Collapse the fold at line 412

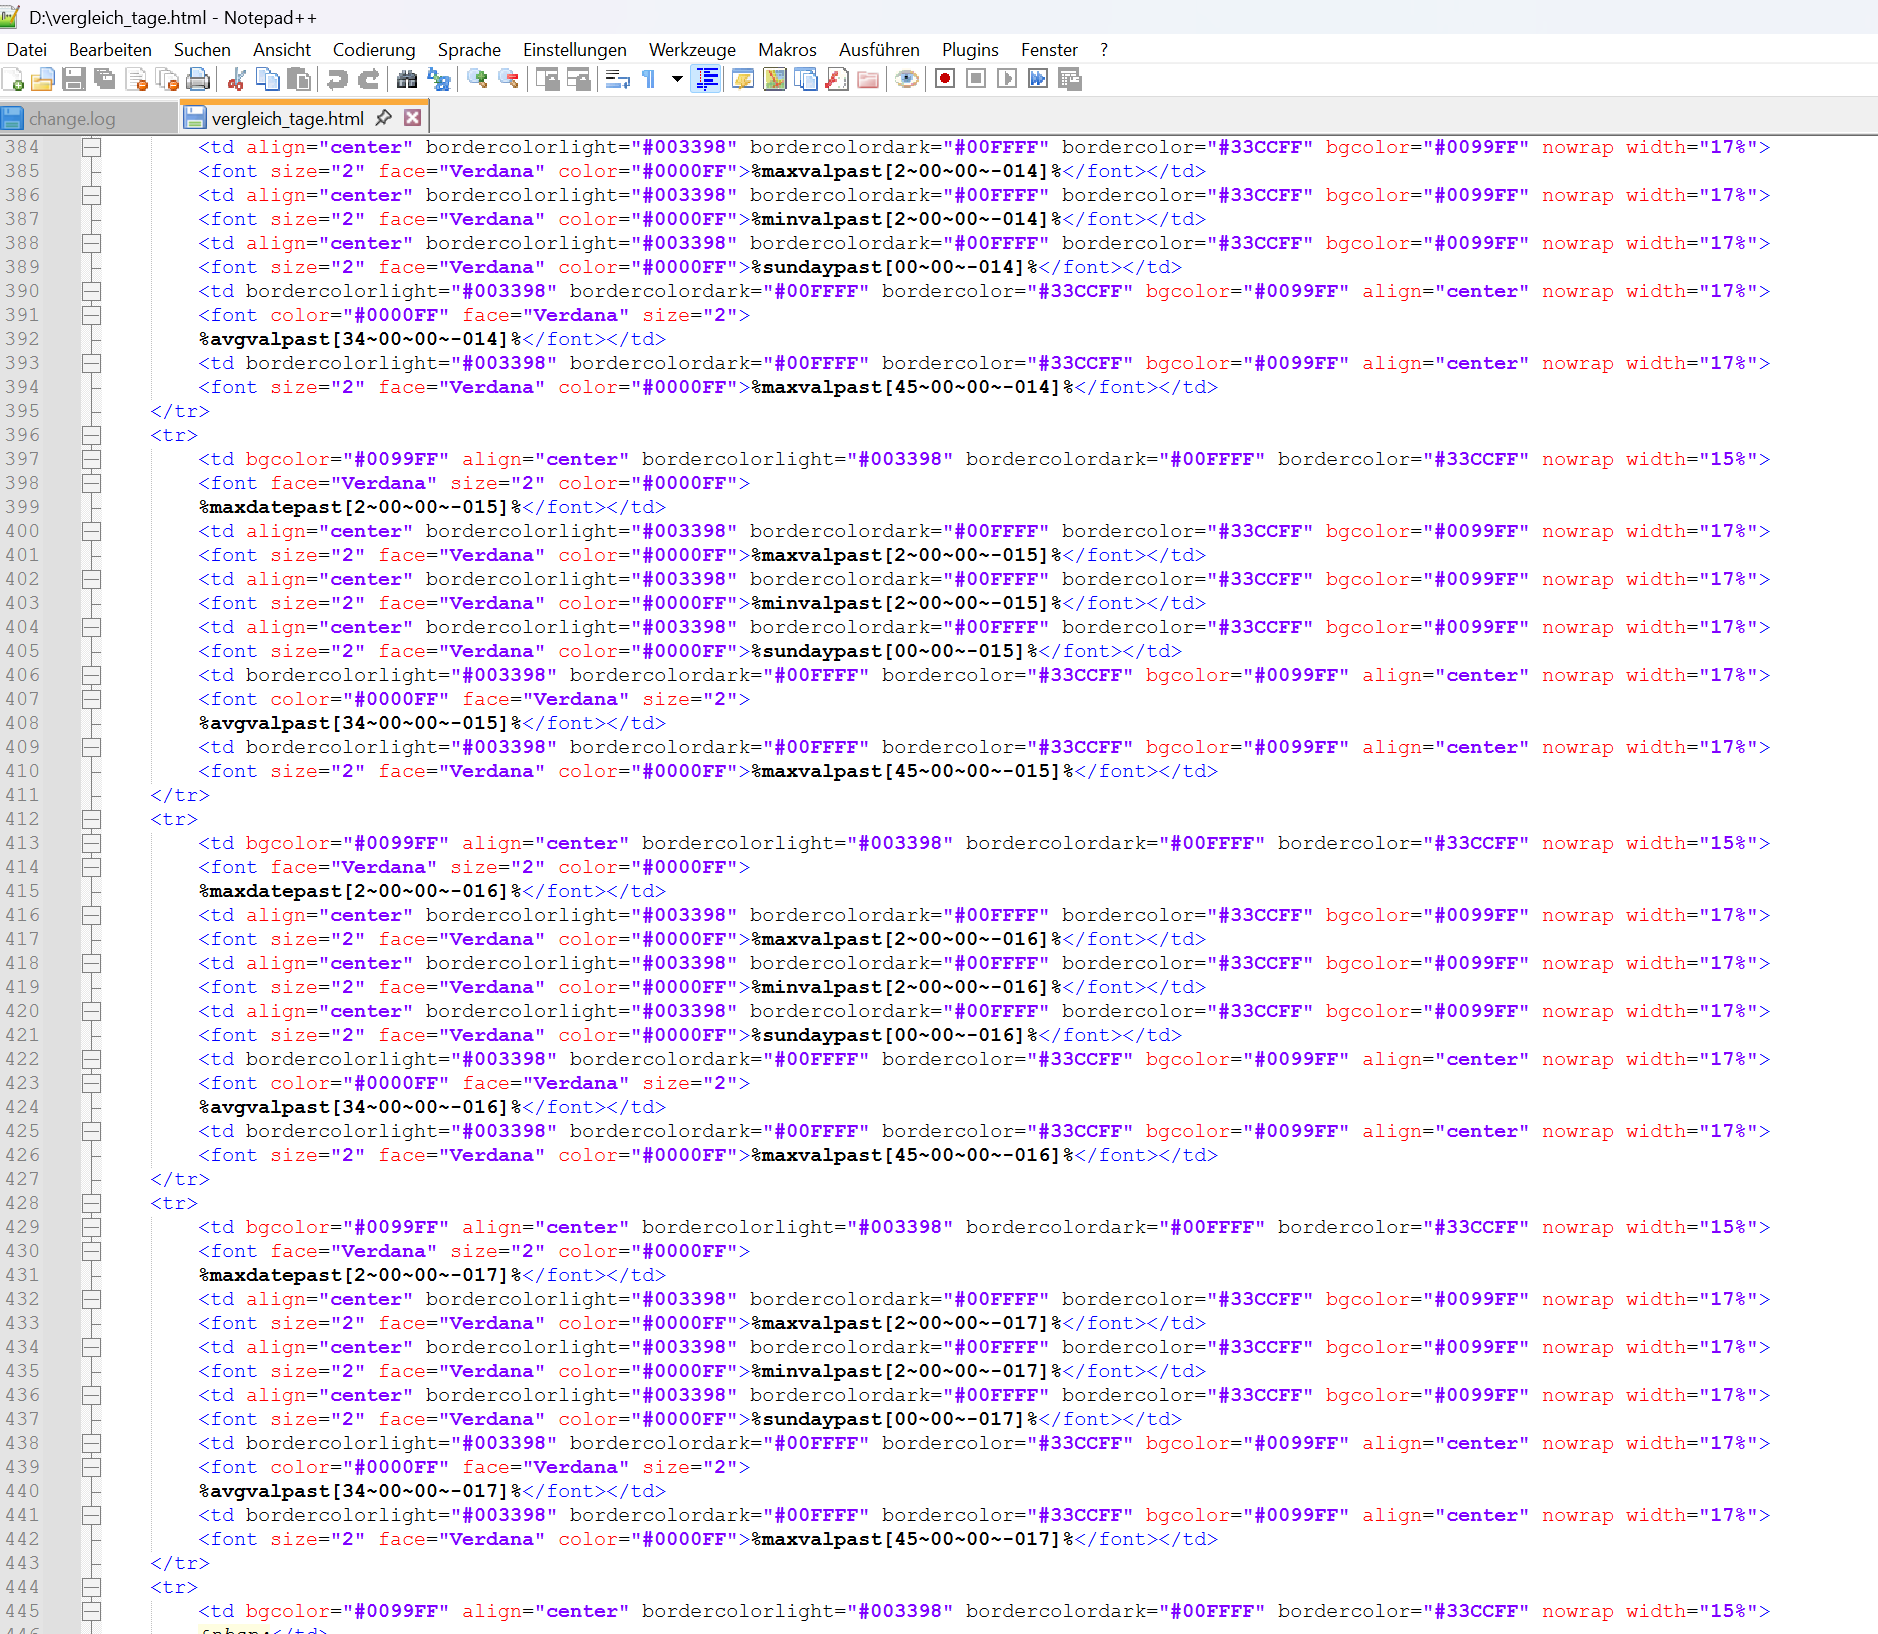91,819
